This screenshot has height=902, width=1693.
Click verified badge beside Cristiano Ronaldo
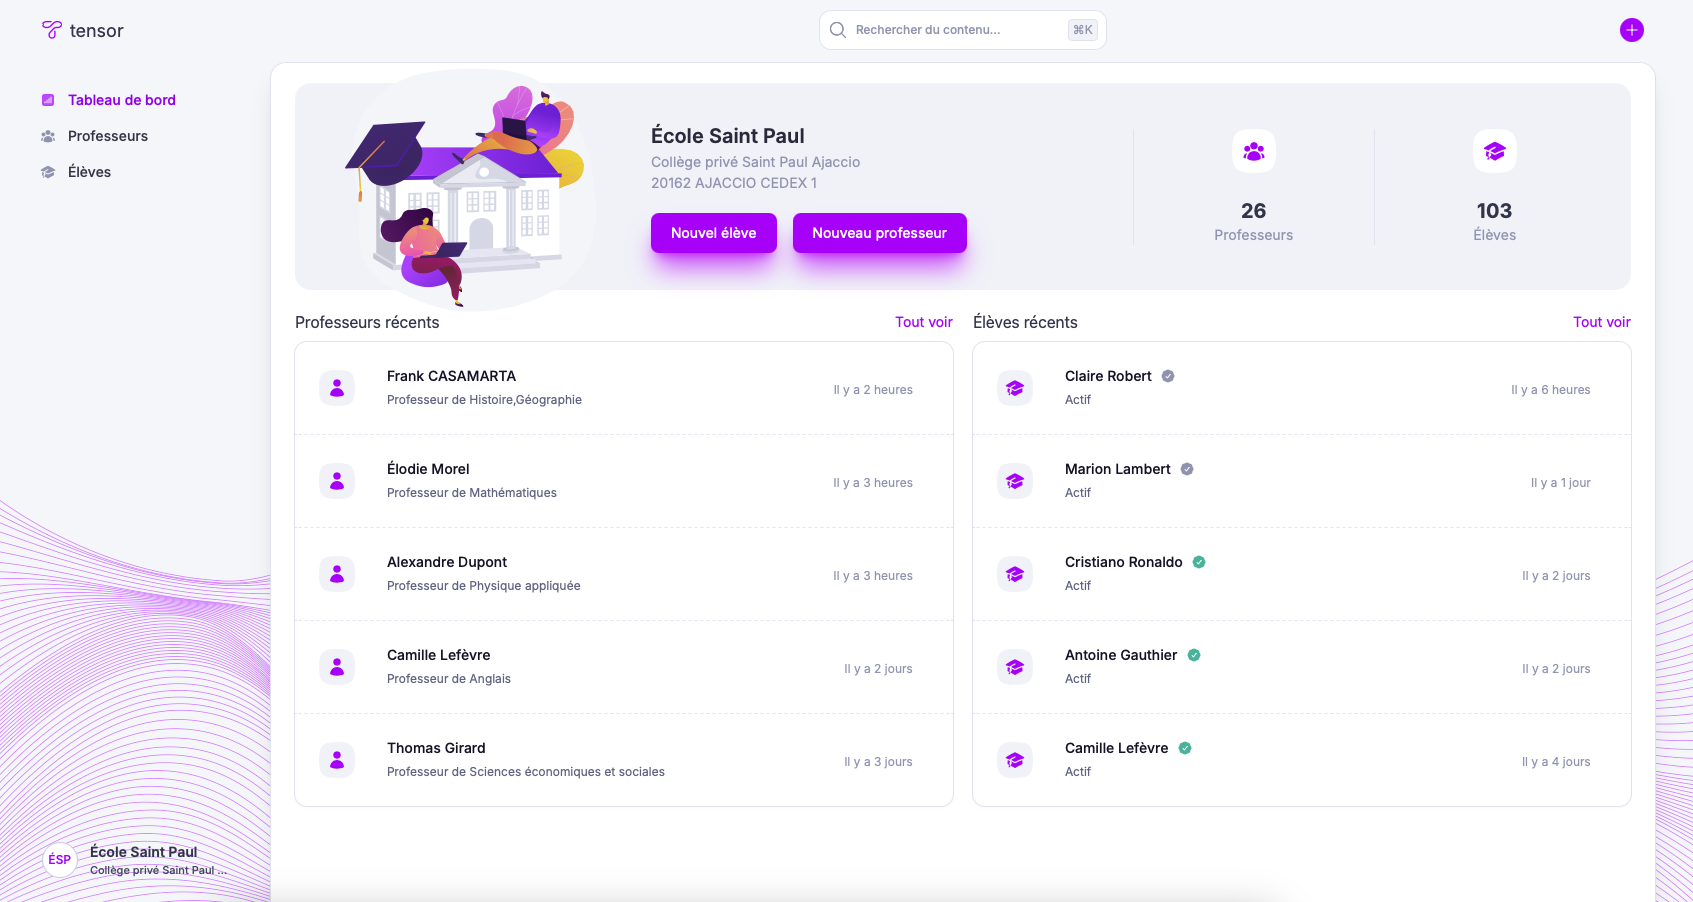click(1199, 562)
